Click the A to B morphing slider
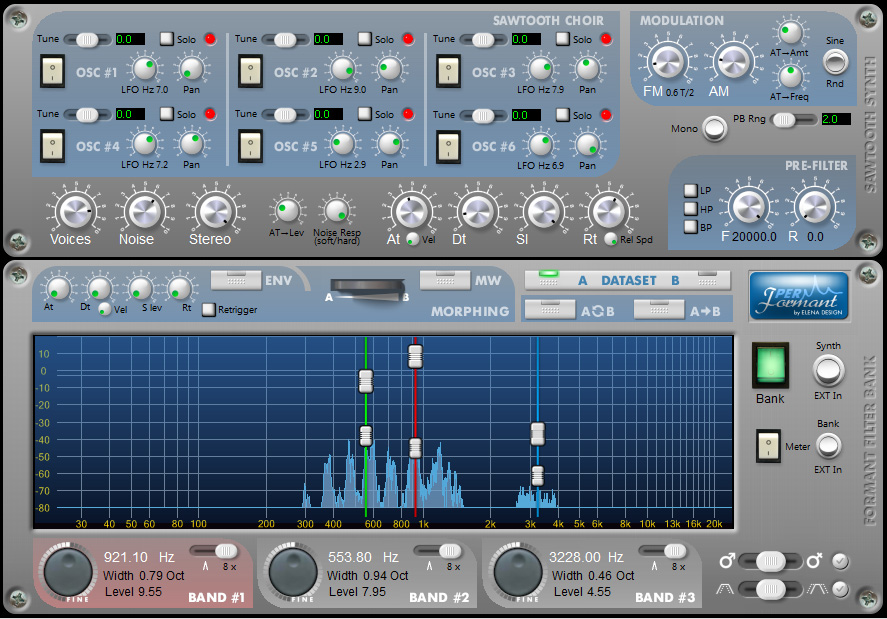 (369, 291)
